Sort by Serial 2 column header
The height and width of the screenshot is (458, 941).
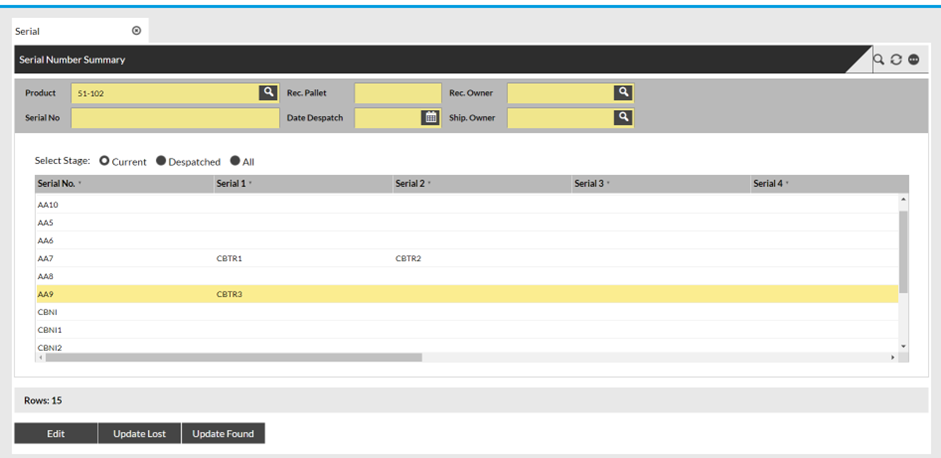point(410,184)
